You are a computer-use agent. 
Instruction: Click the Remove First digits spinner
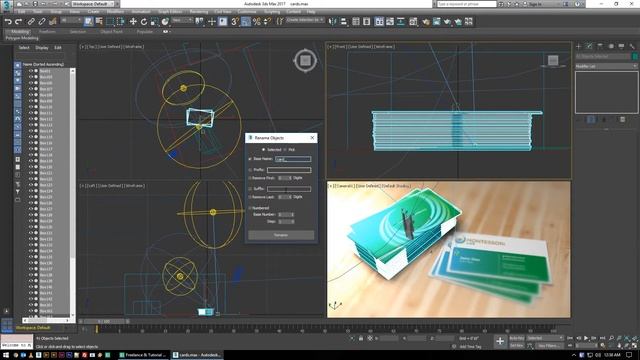[285, 178]
